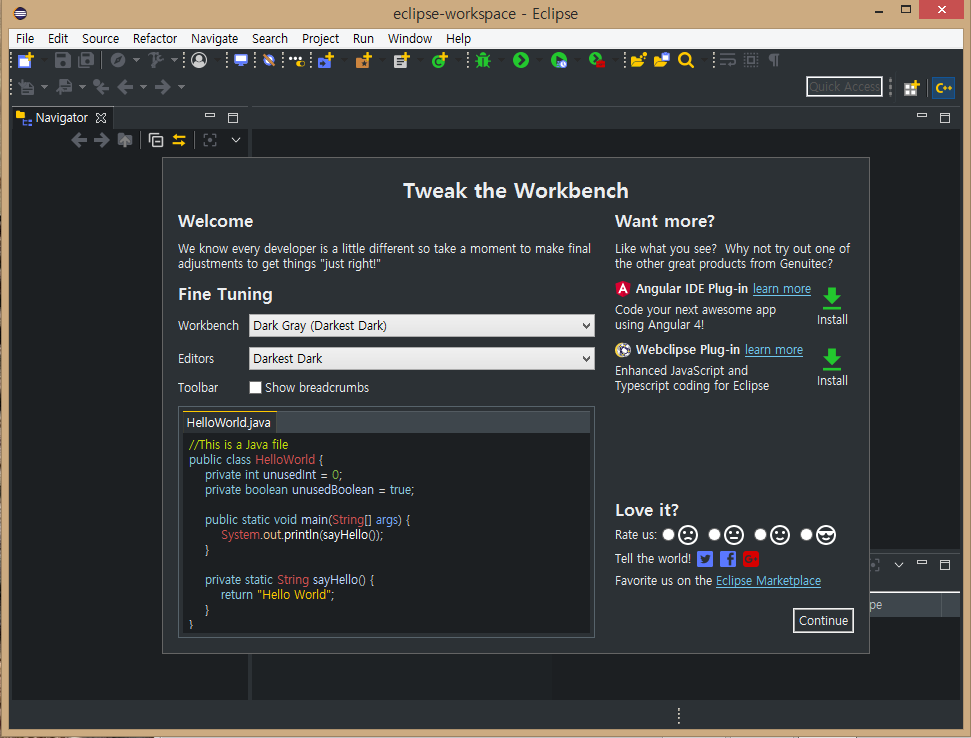Open the Navigate menu
This screenshot has width=971, height=738.
tap(214, 38)
